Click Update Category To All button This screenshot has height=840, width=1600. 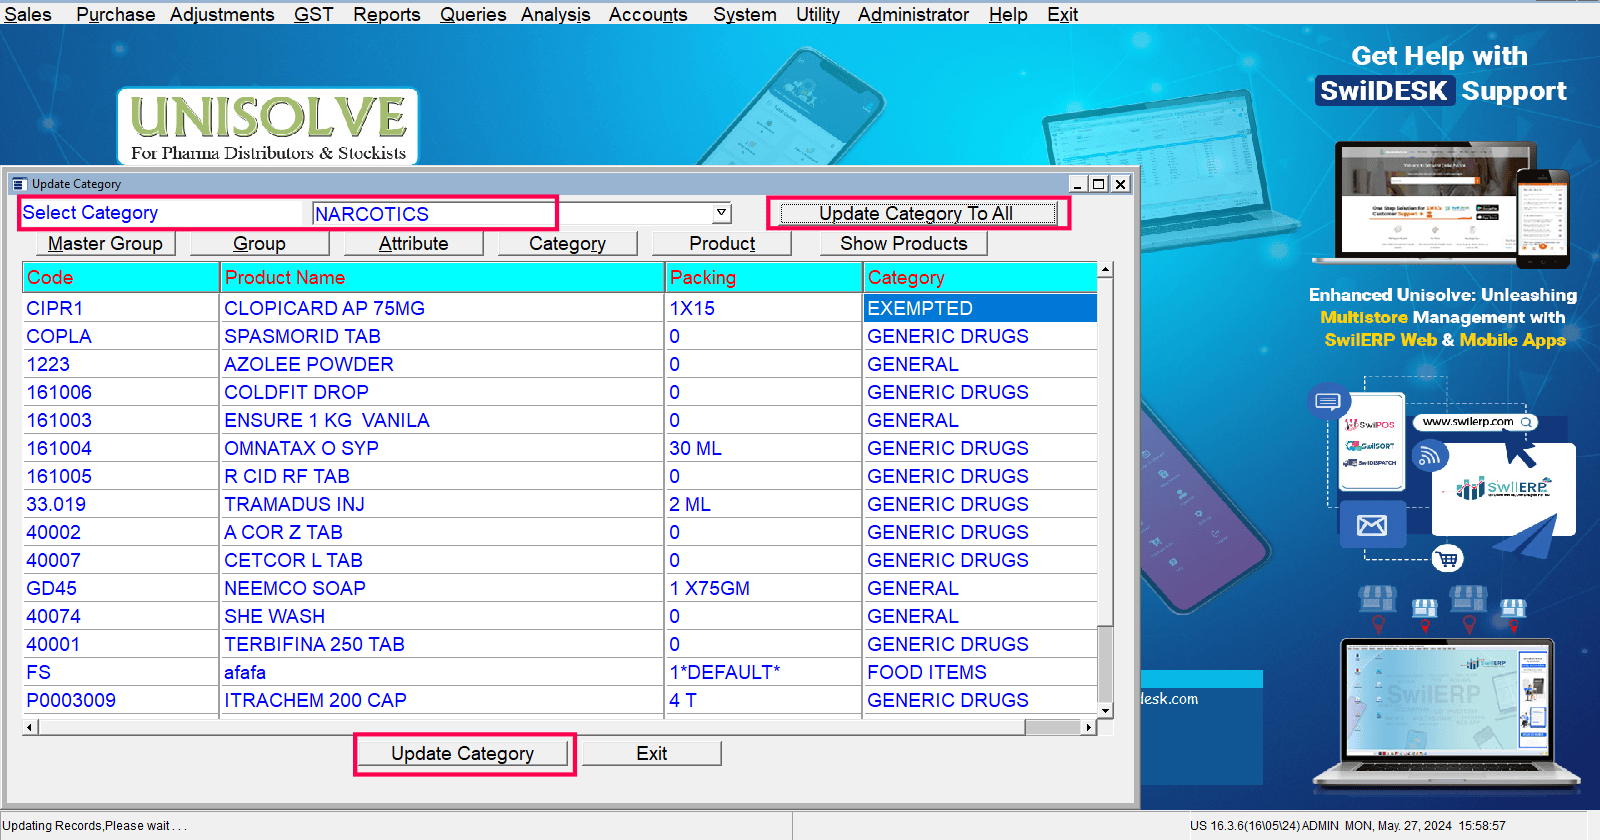click(917, 213)
